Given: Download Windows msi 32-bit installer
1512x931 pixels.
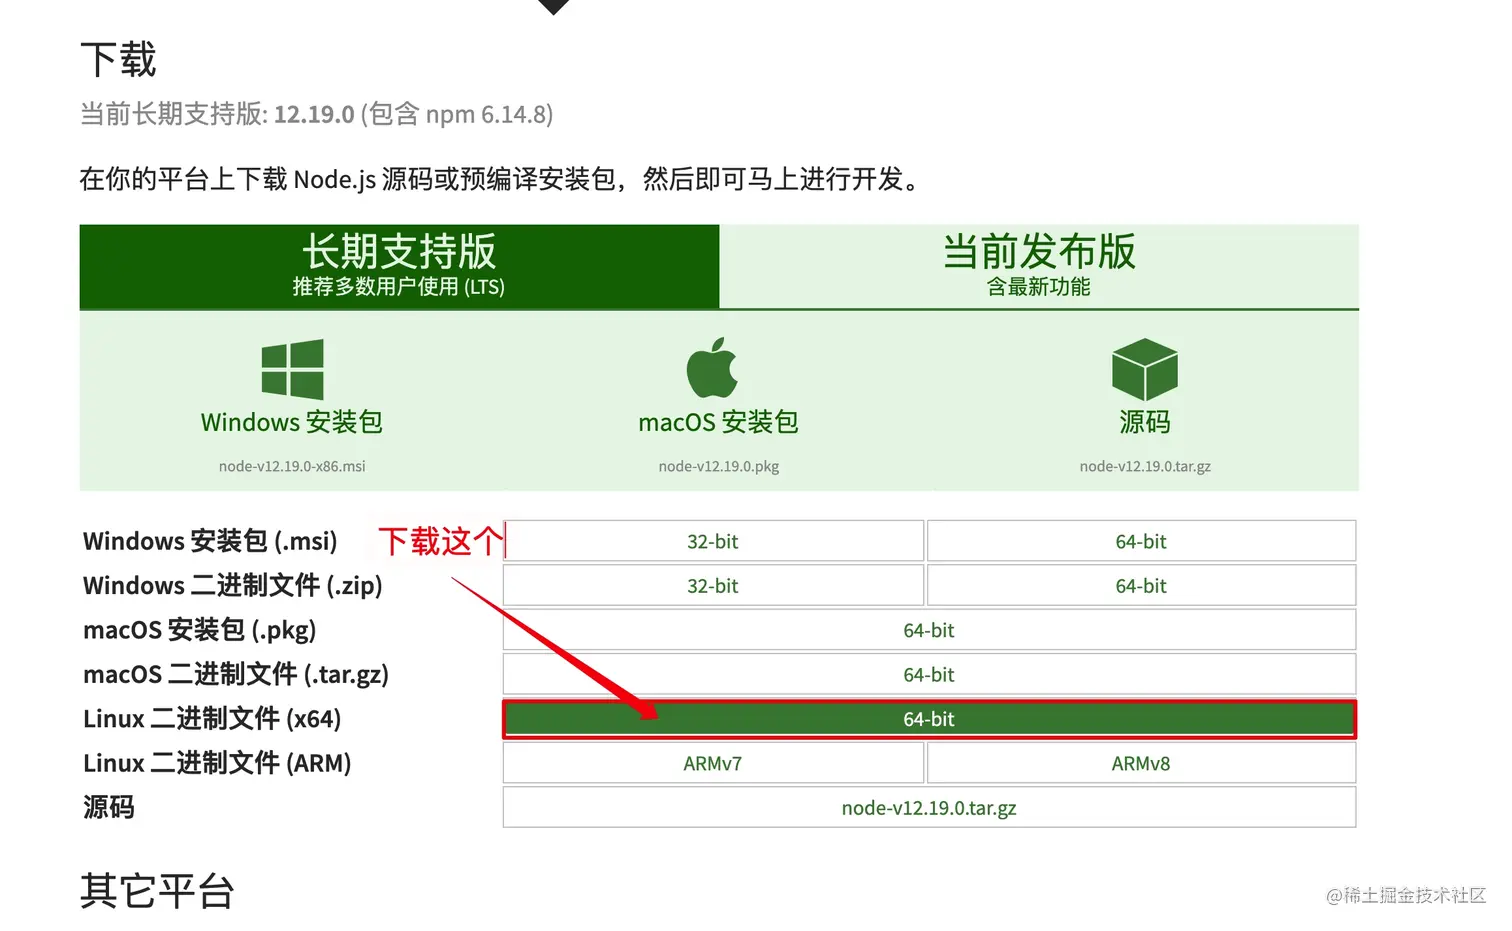Looking at the screenshot, I should 713,541.
